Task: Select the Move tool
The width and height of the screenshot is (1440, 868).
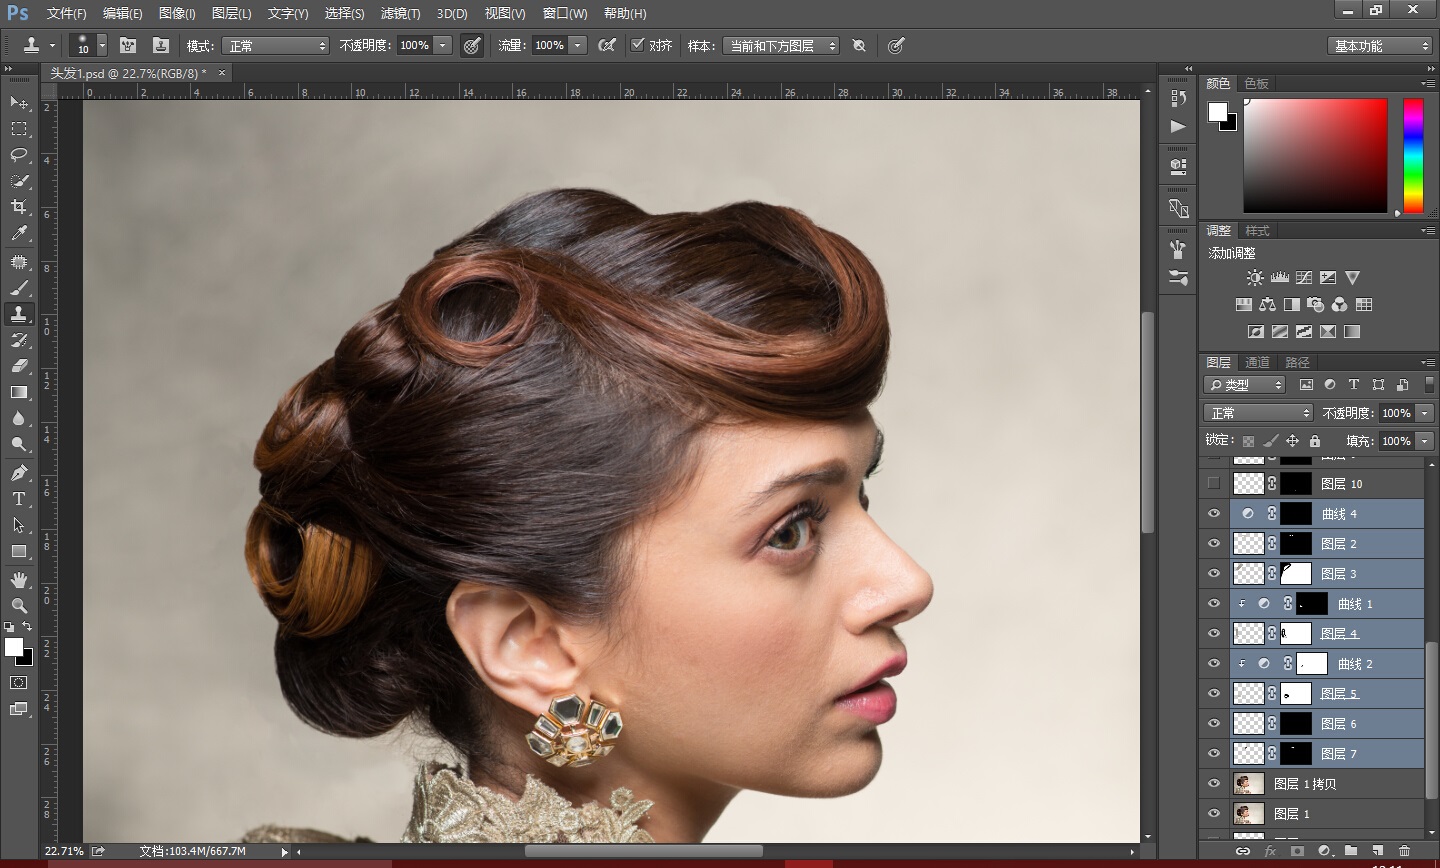Action: click(x=19, y=103)
